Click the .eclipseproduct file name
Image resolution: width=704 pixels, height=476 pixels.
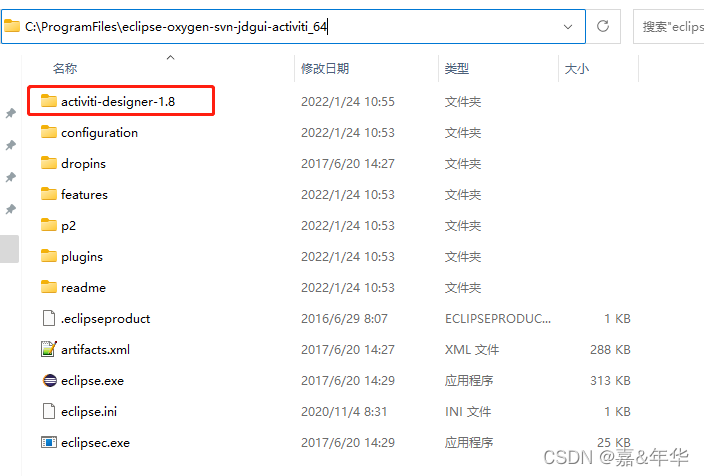point(106,319)
